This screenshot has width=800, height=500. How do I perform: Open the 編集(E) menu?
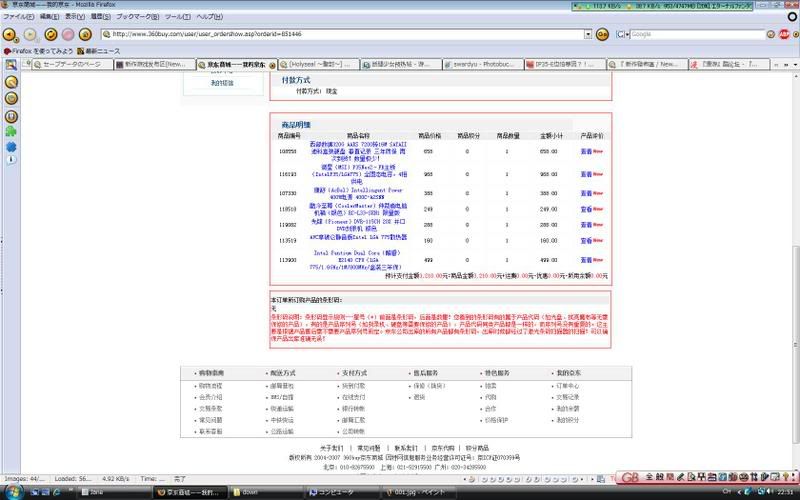(49, 17)
